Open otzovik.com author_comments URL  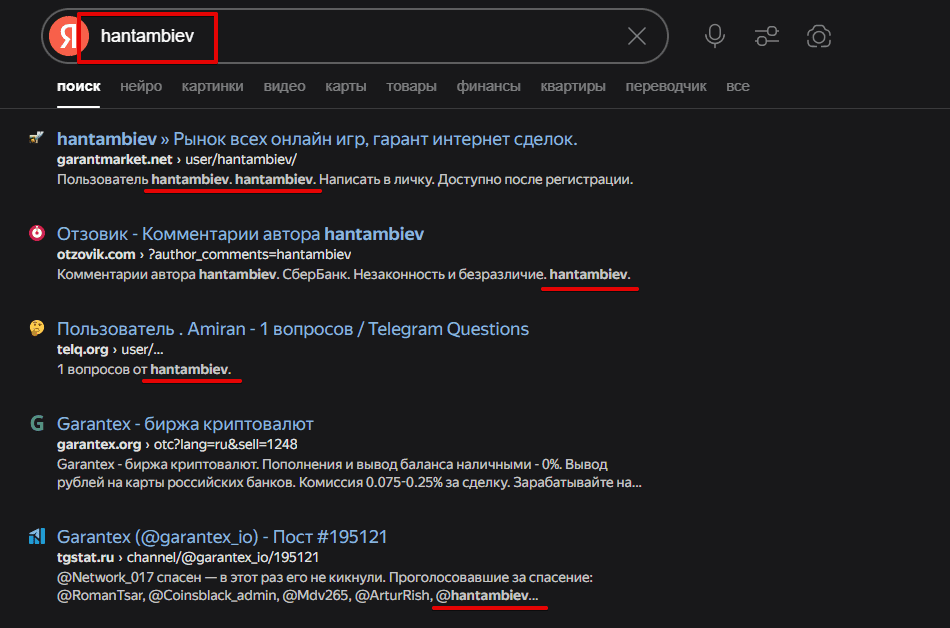[204, 255]
